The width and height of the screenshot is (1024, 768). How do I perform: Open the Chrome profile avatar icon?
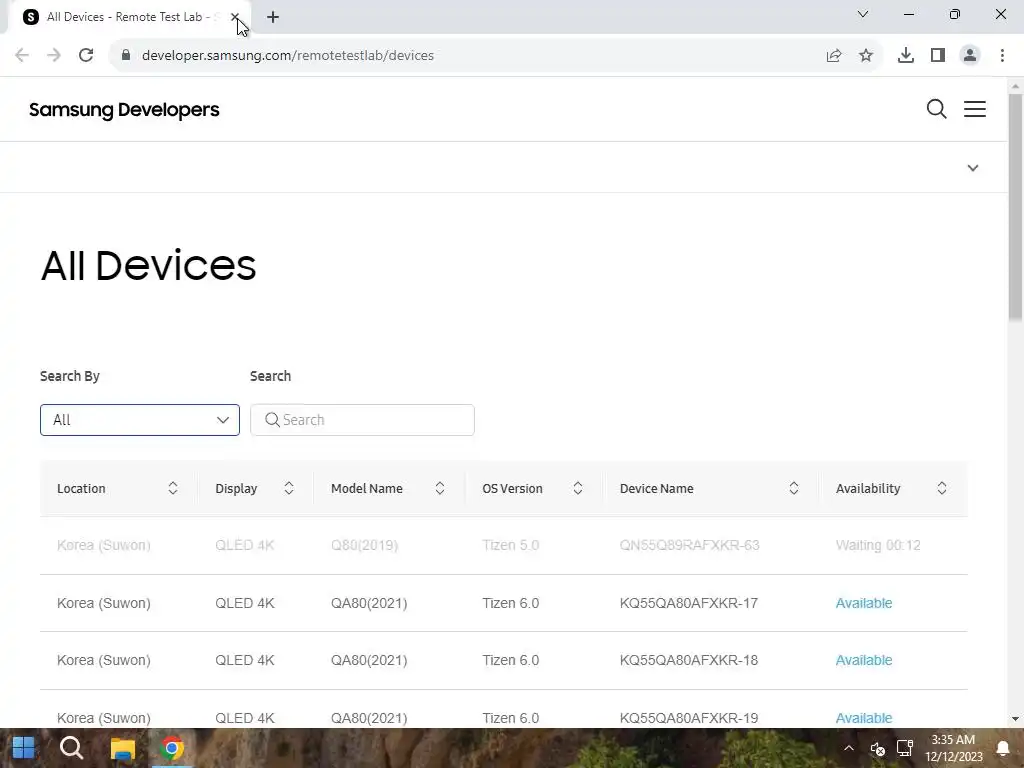coord(970,56)
